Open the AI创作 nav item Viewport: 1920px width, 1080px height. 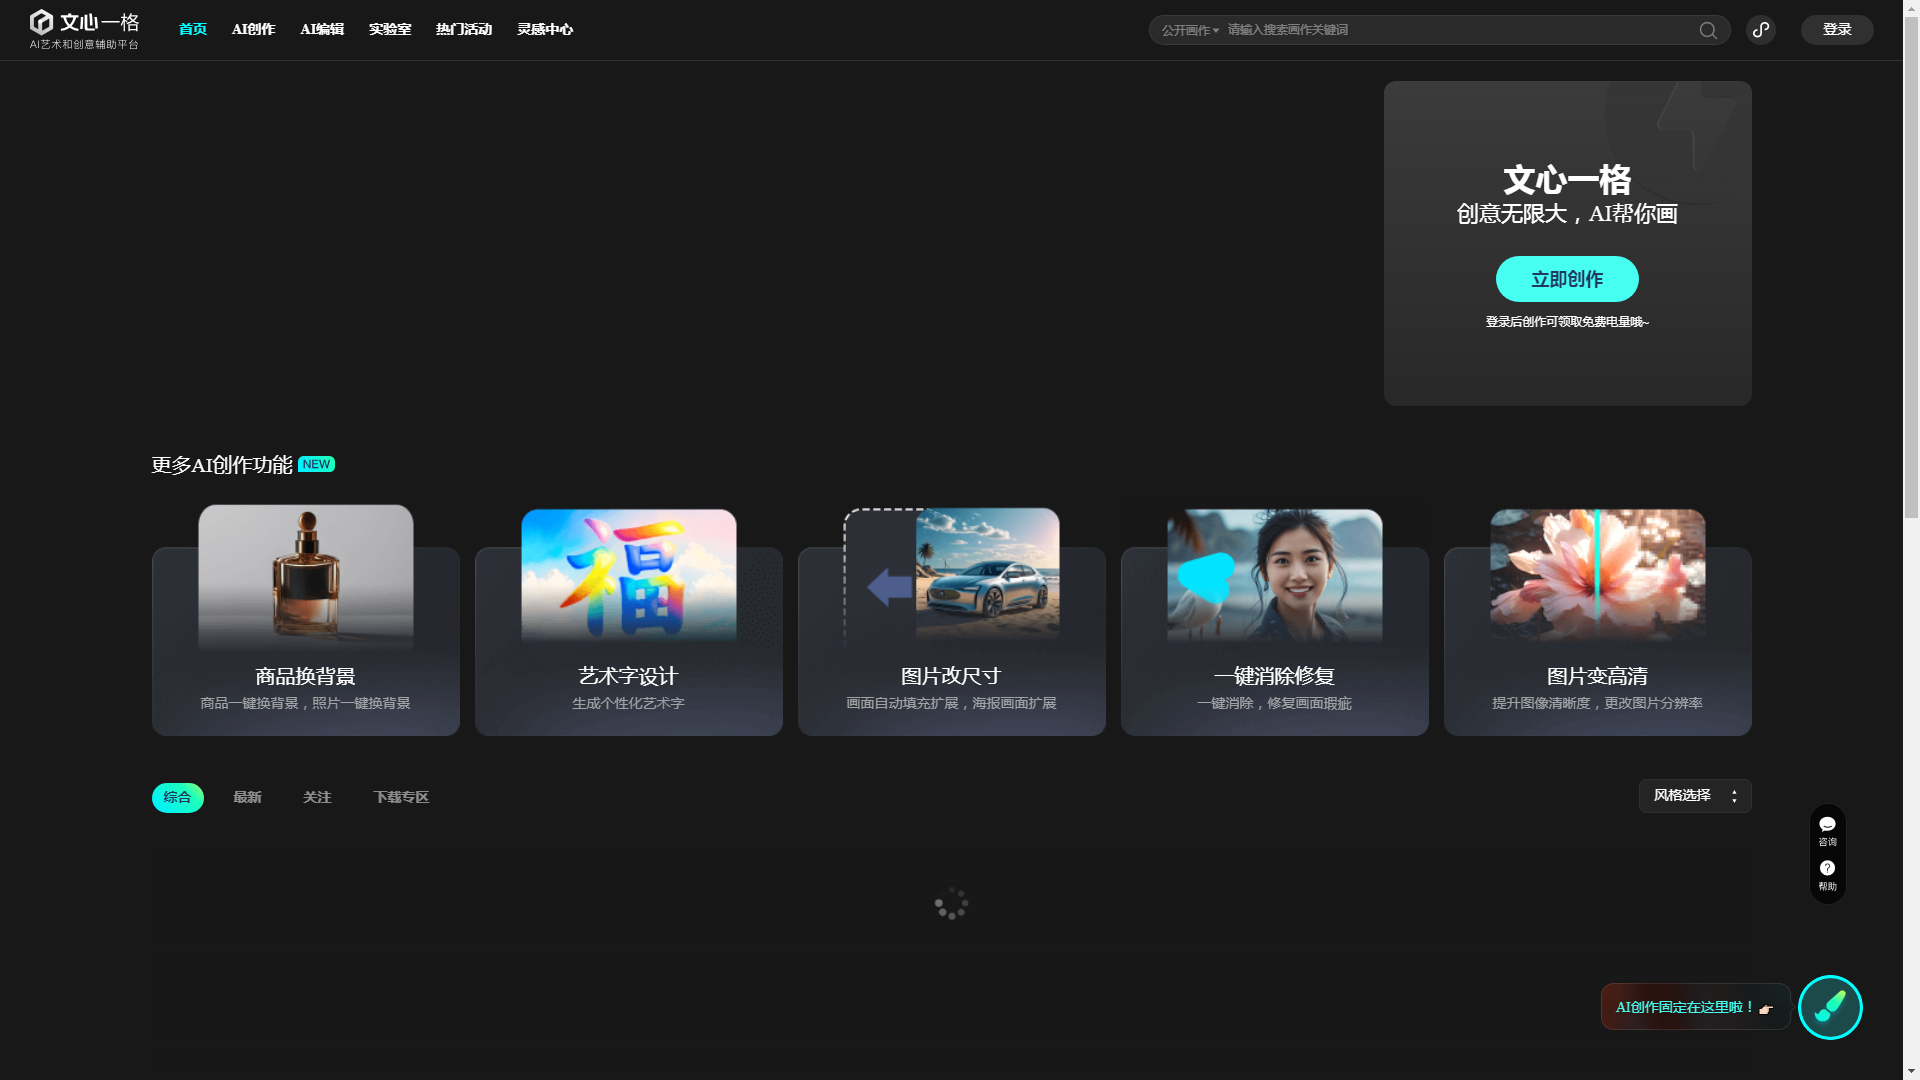(x=254, y=29)
